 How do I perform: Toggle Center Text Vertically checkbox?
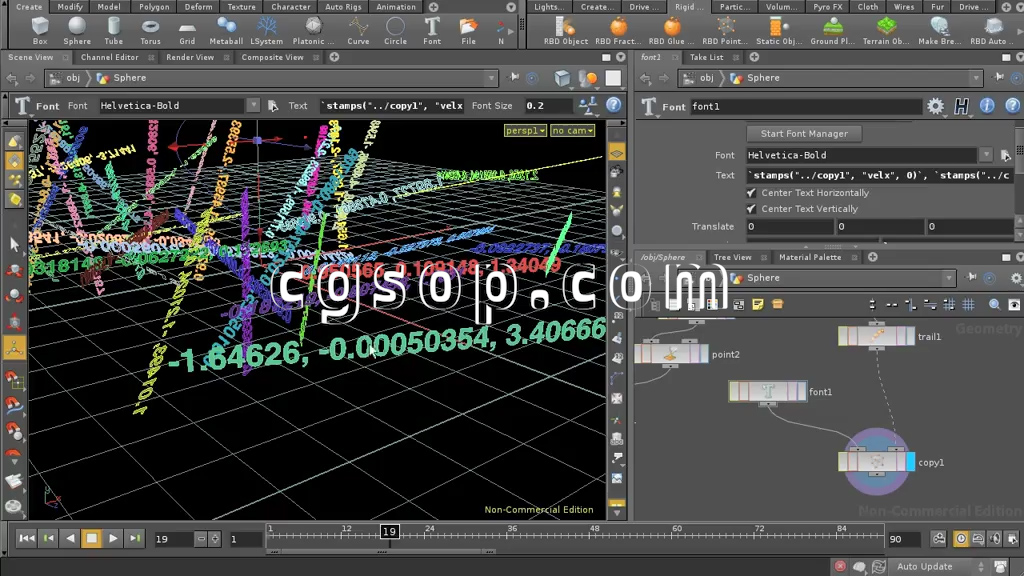click(x=752, y=209)
